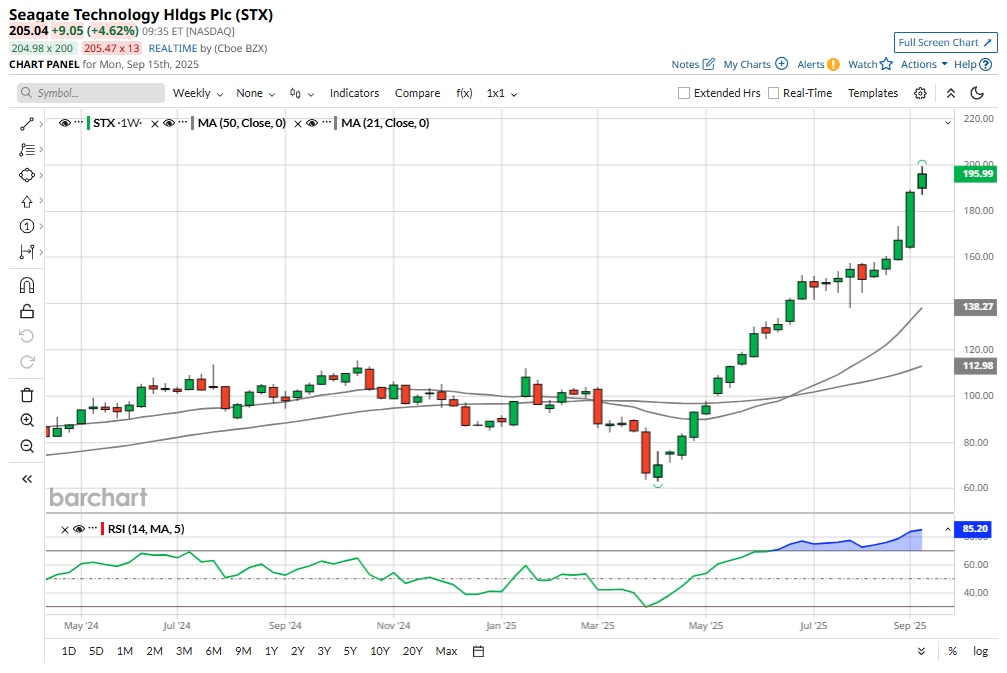Collapse the RSI pane with caret
Screen dimensions: 1007x673
pyautogui.click(x=948, y=529)
